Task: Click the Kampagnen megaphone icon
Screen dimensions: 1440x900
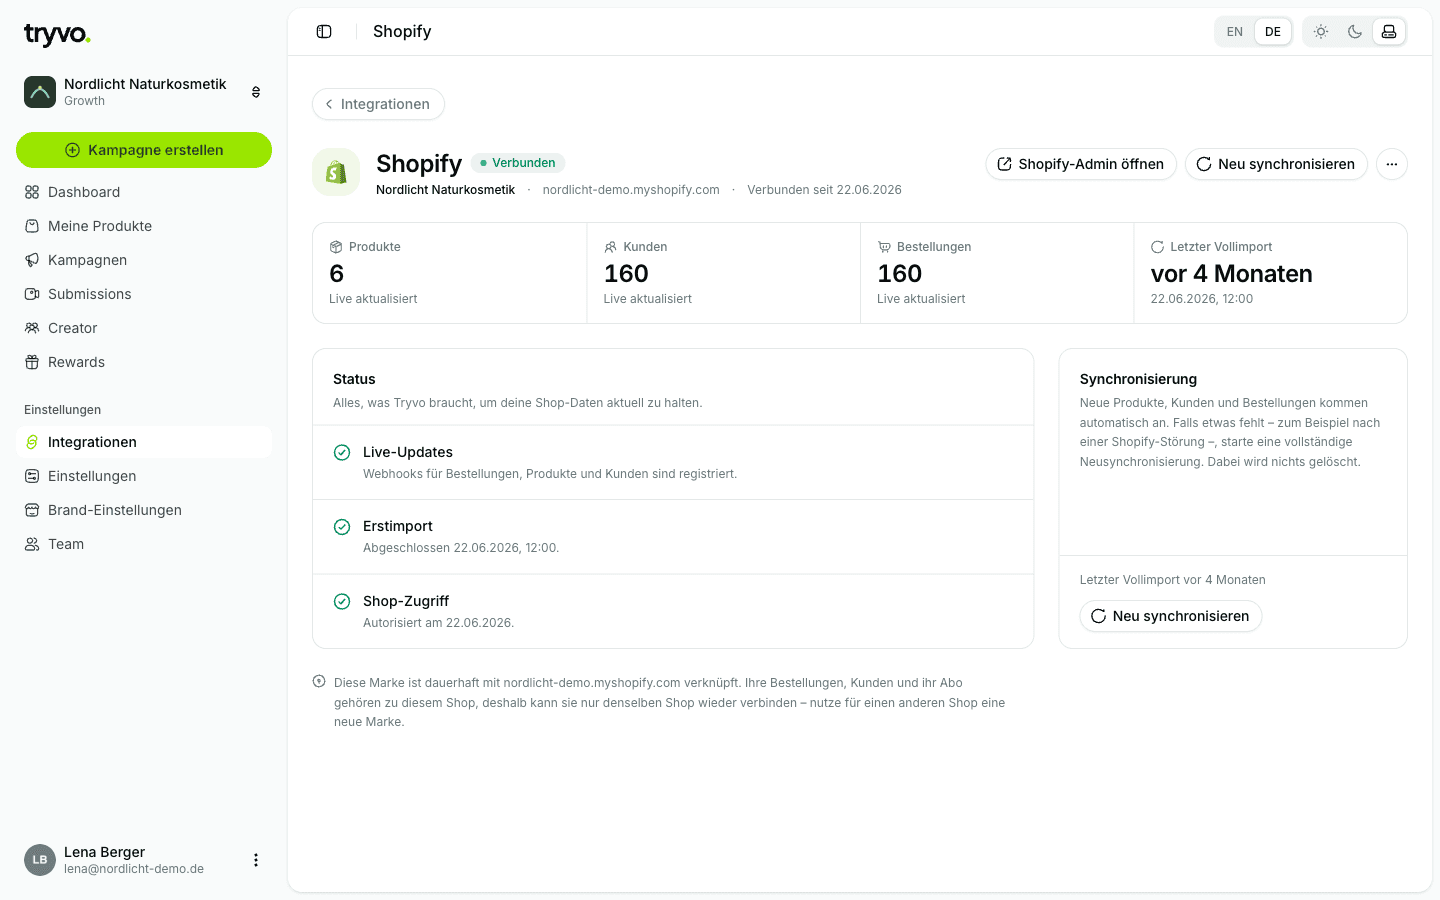Action: tap(32, 260)
